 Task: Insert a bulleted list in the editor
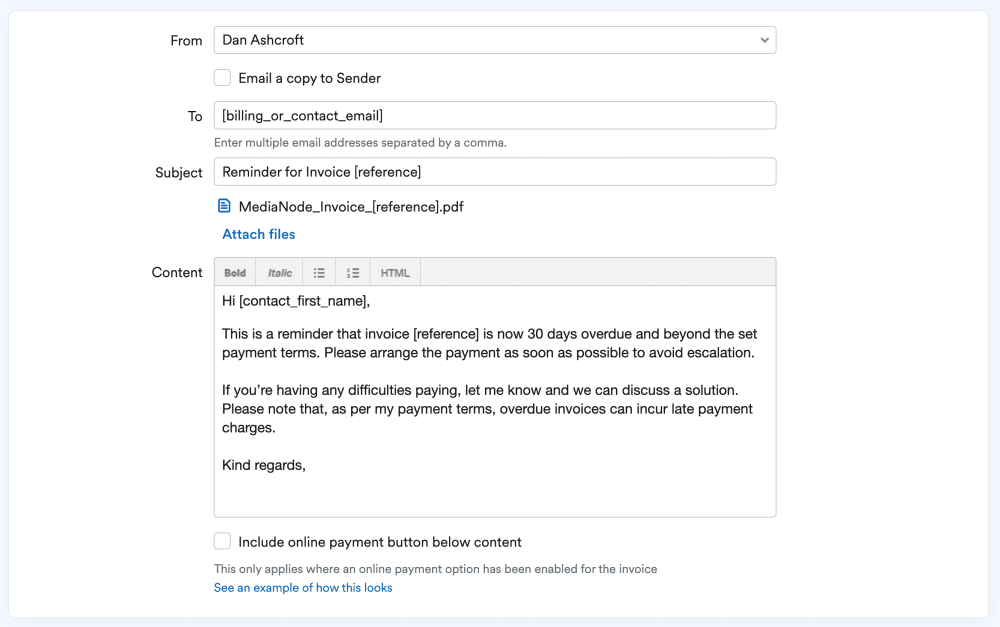319,271
